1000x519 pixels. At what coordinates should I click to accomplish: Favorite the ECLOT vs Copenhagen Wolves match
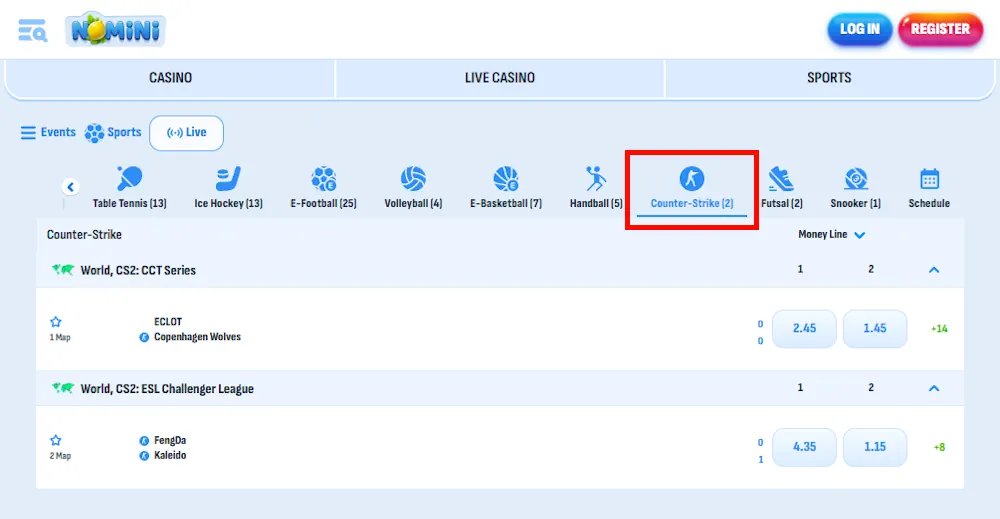[x=56, y=322]
